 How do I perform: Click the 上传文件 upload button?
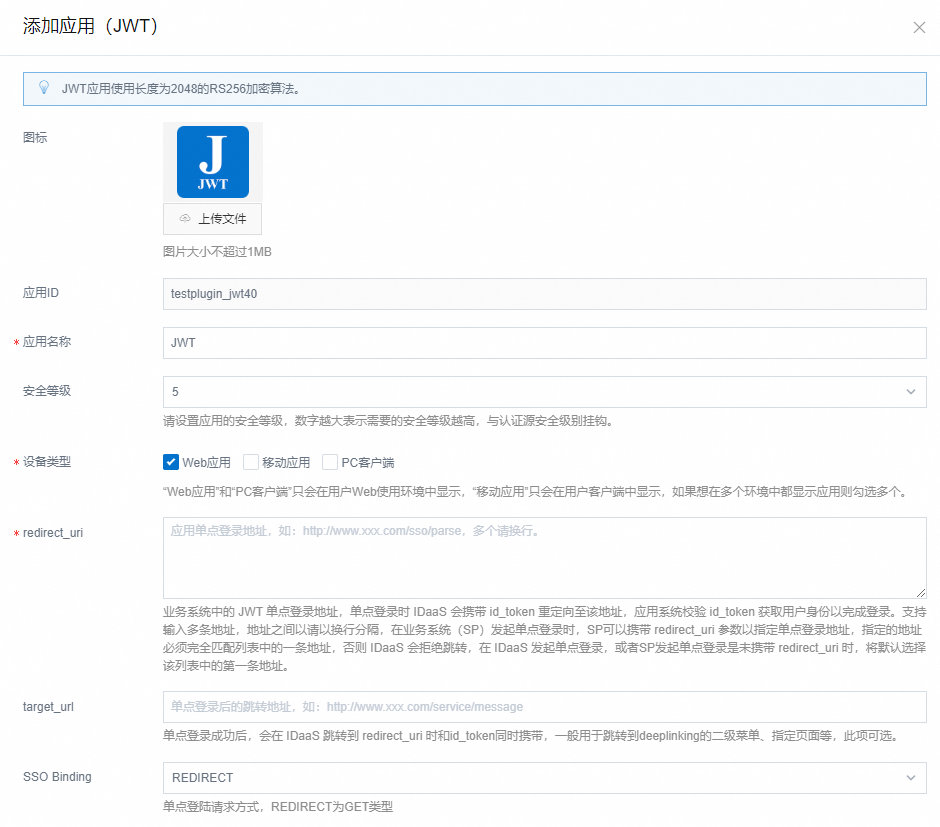pos(212,219)
